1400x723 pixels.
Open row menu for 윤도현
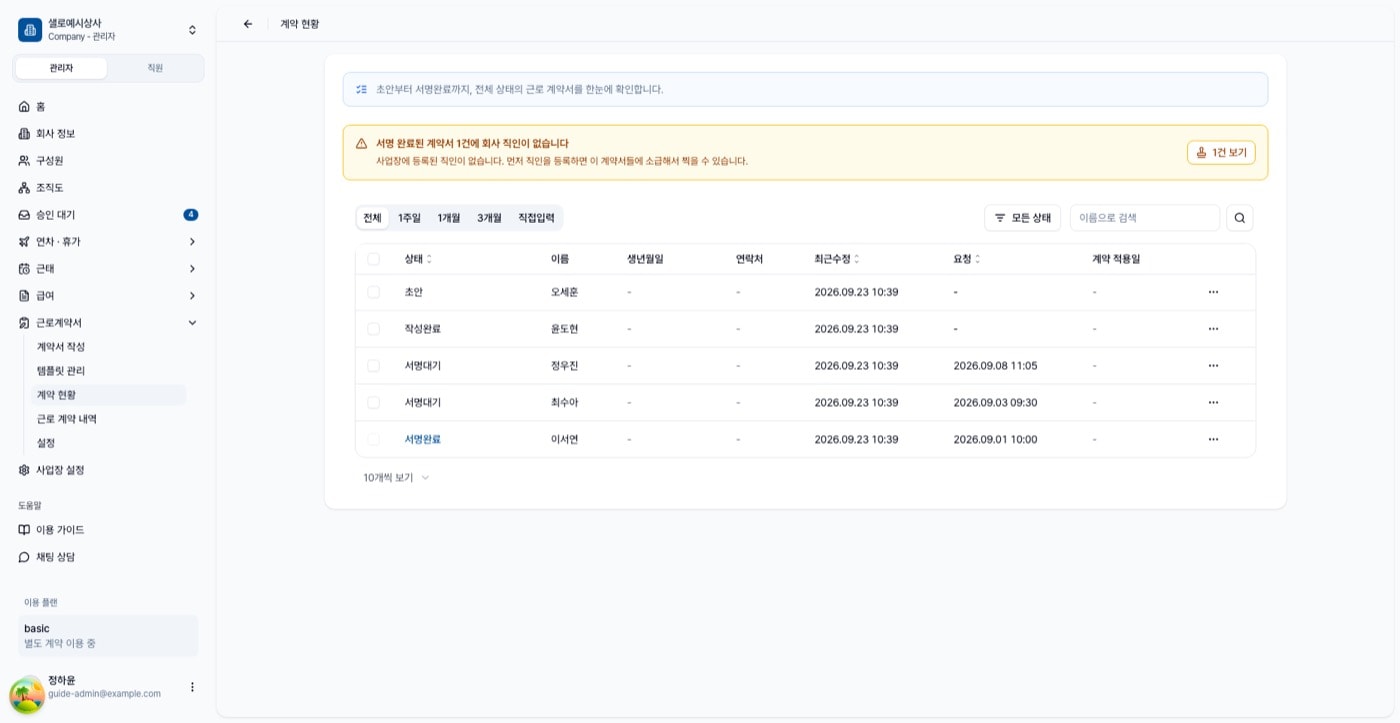(x=1213, y=329)
